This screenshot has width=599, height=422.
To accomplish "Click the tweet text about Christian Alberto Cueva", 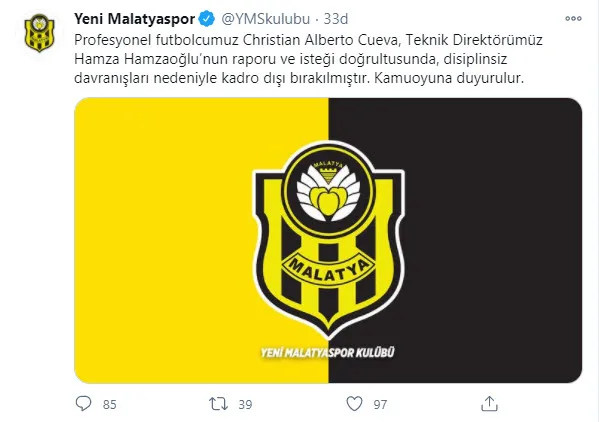I will tap(308, 59).
